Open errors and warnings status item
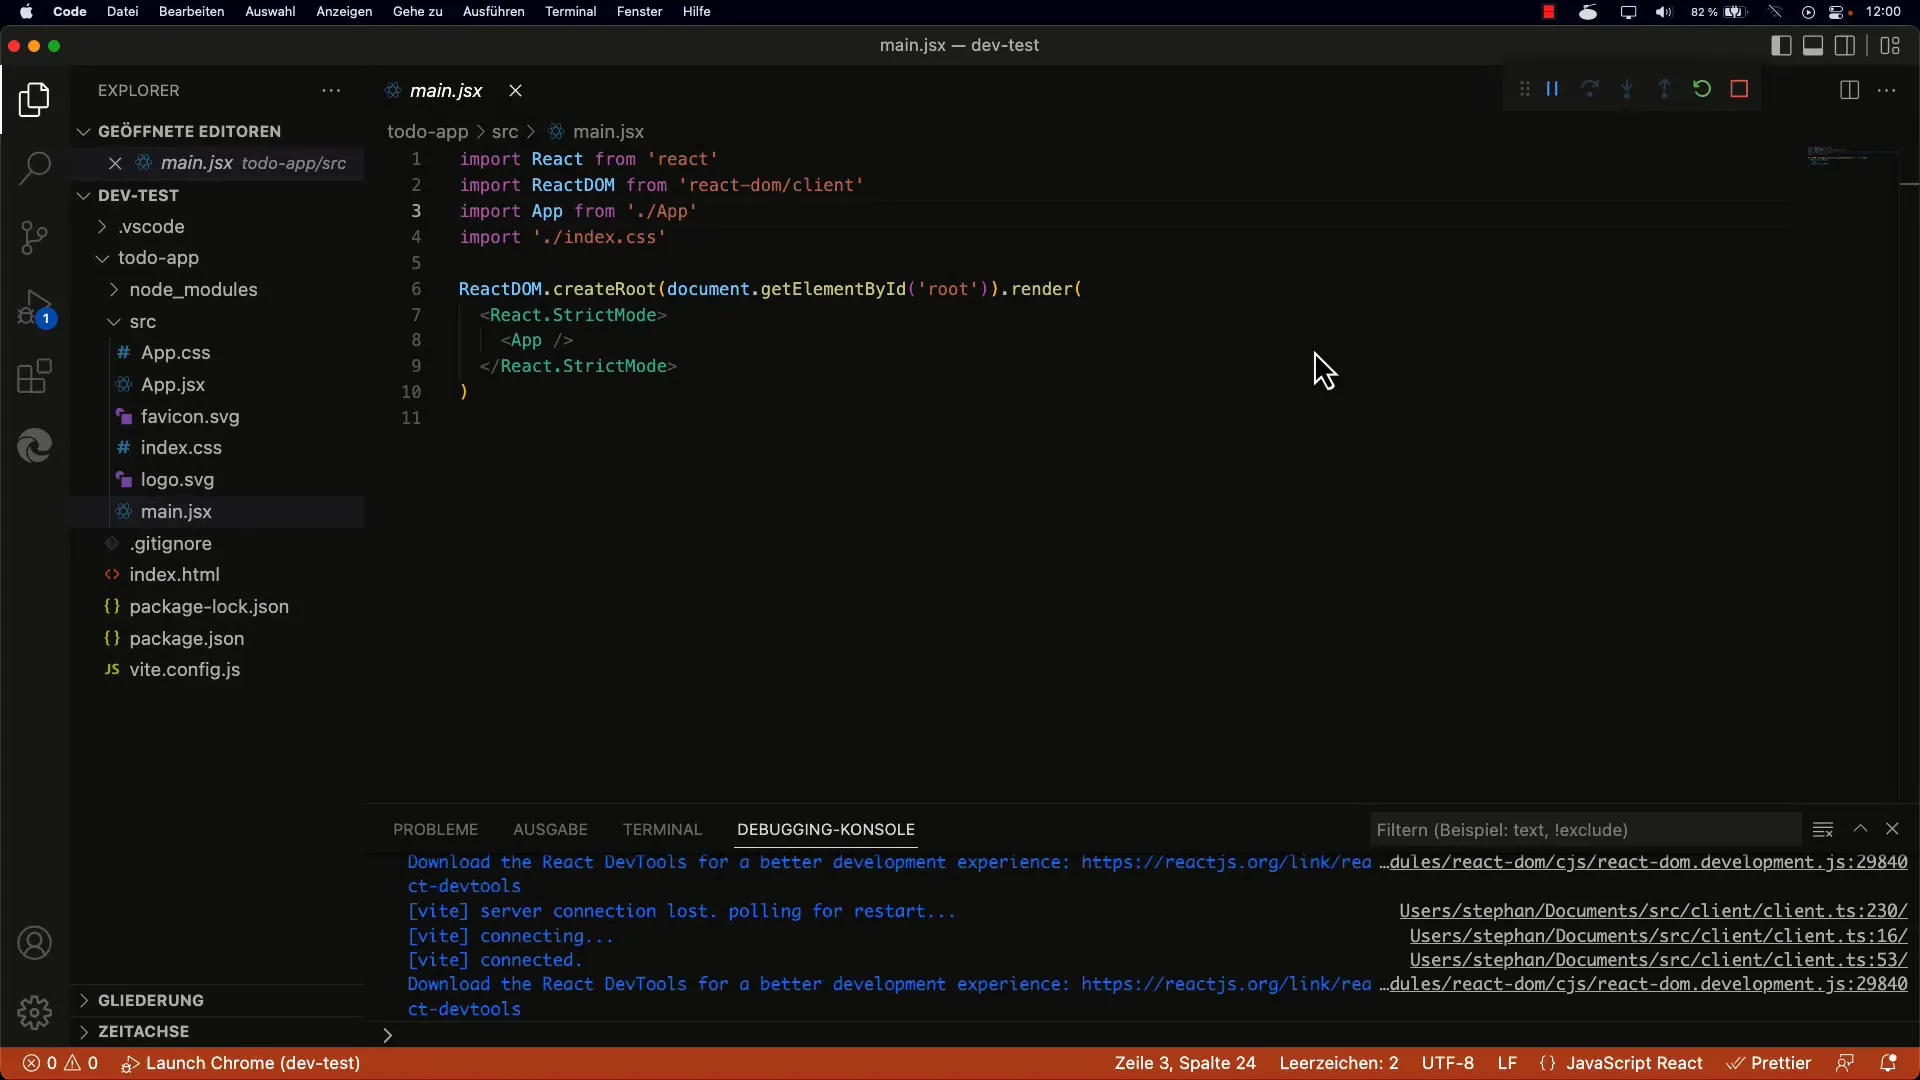1920x1080 pixels. click(x=60, y=1063)
